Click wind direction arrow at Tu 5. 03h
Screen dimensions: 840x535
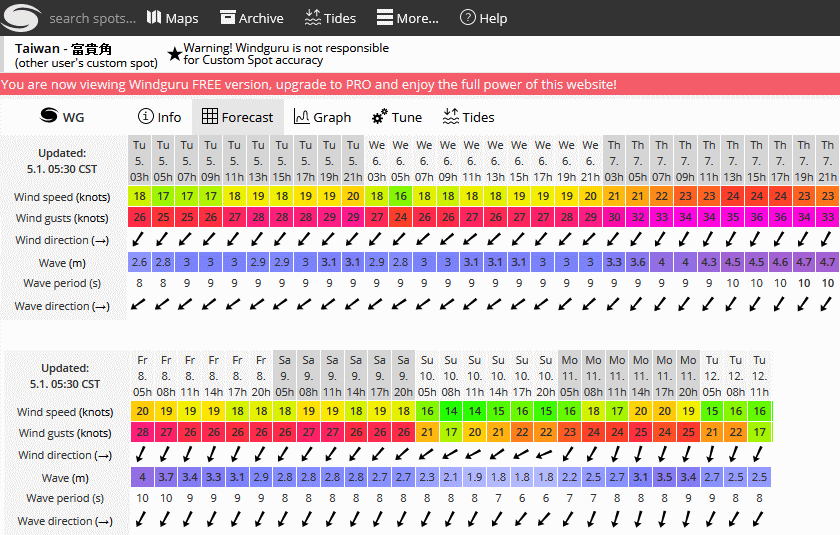click(139, 239)
